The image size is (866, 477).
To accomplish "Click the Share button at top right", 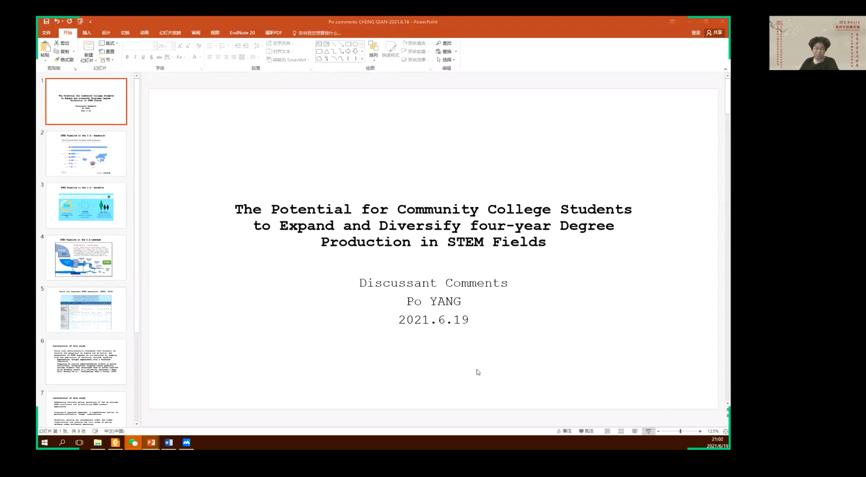I will click(715, 33).
